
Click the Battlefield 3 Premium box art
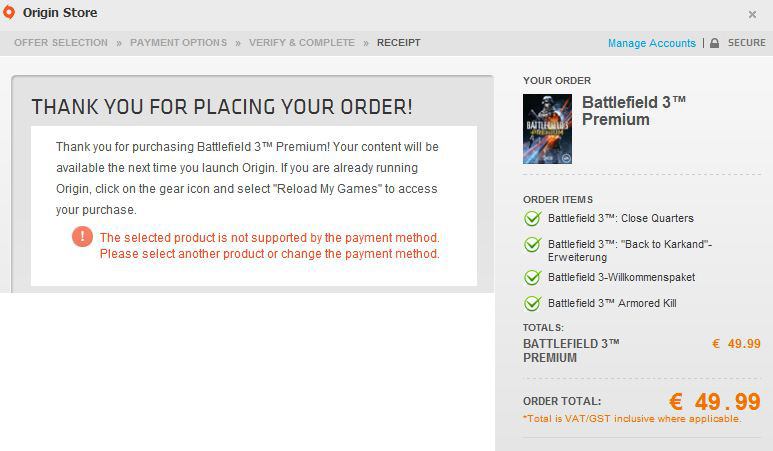(x=547, y=129)
